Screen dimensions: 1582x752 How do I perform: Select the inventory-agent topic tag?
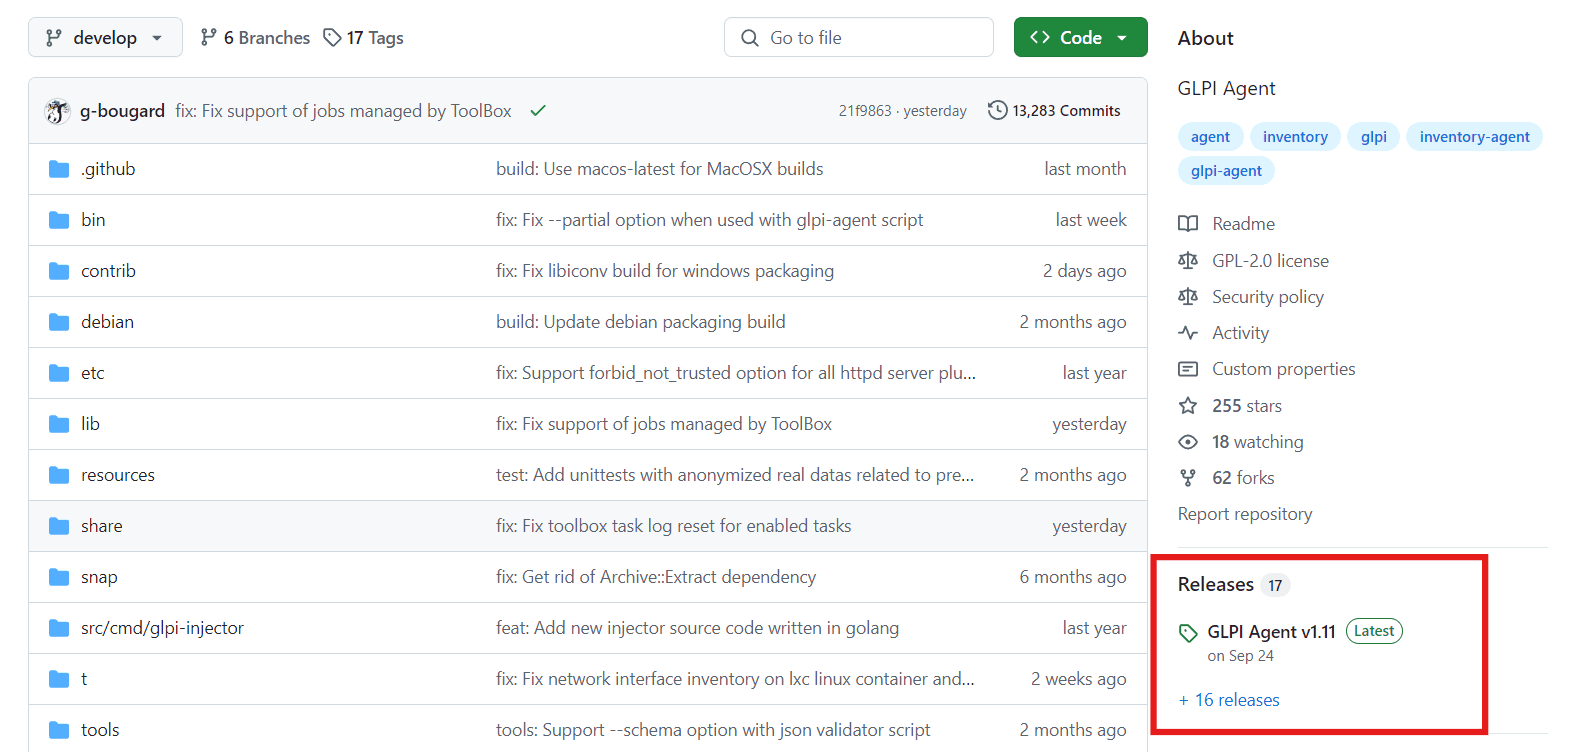(1474, 137)
